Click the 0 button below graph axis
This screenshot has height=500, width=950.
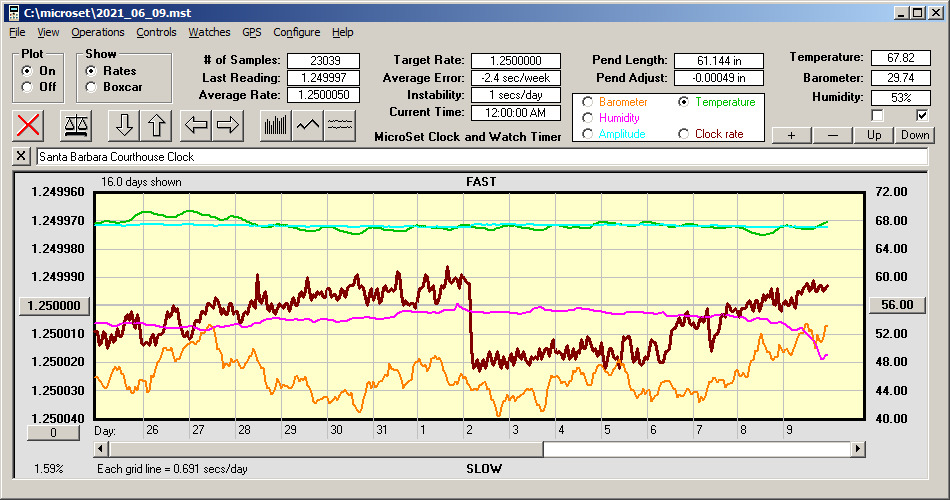tap(53, 433)
